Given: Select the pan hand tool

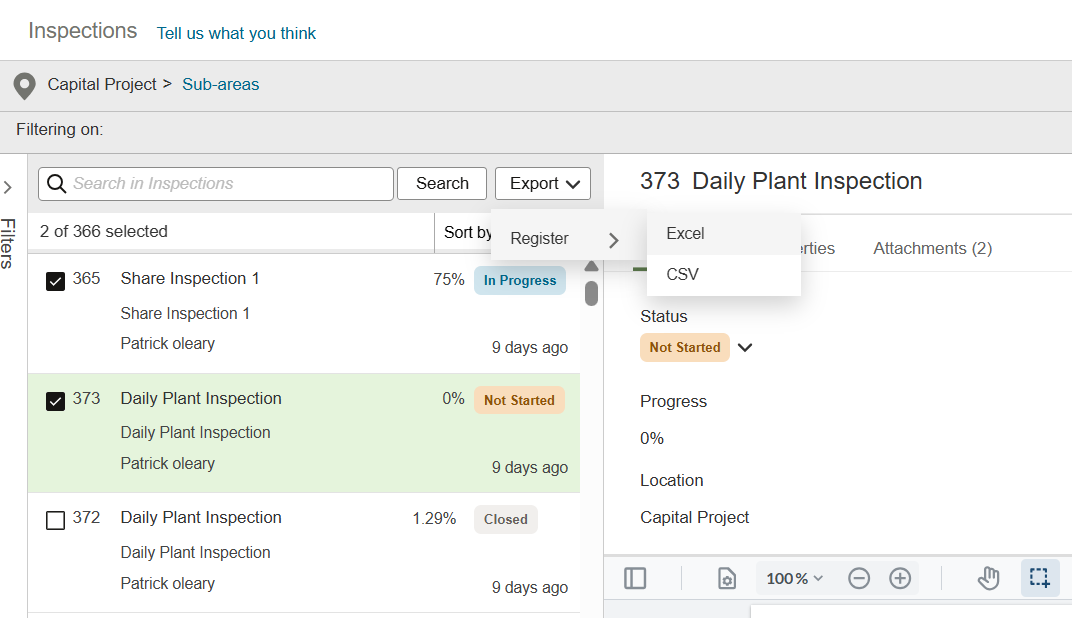Looking at the screenshot, I should click(x=989, y=578).
